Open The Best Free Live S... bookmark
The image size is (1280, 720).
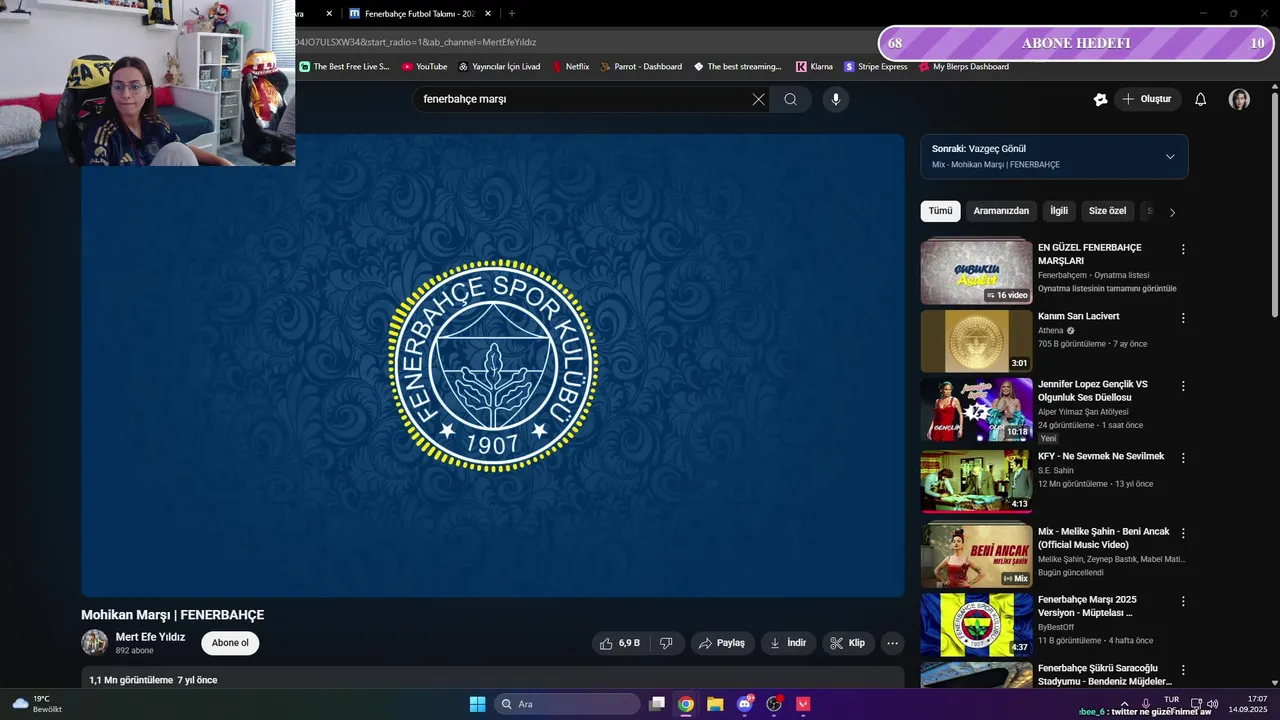pos(344,67)
